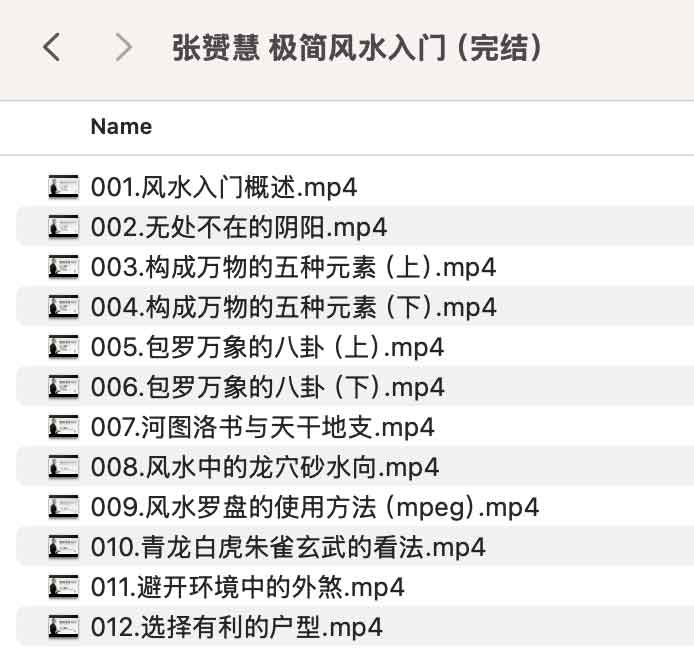Highlight the 008.风水中的龙穴砂水向.mp4 row
Image resolution: width=694 pixels, height=666 pixels.
tap(265, 467)
